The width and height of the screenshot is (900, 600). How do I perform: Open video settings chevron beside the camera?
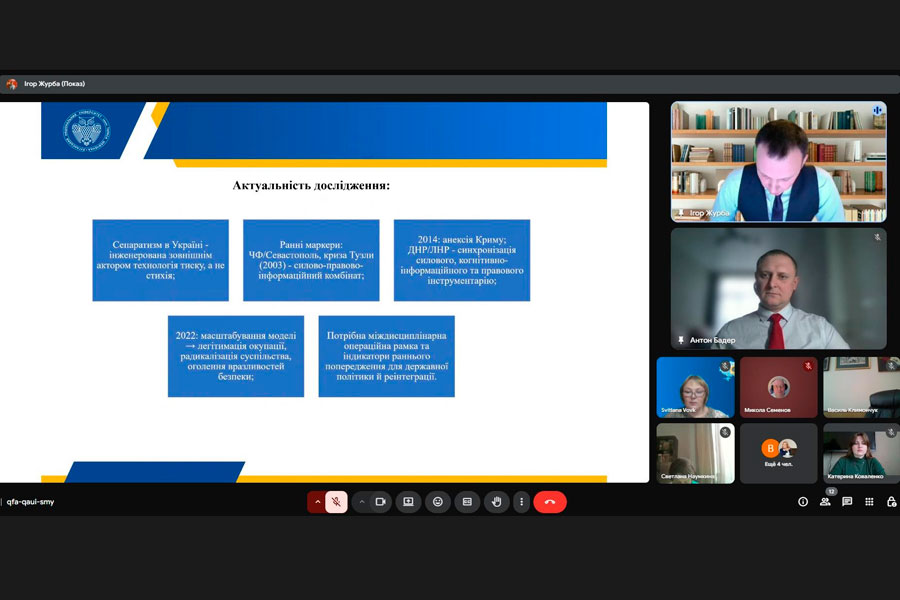coord(362,502)
